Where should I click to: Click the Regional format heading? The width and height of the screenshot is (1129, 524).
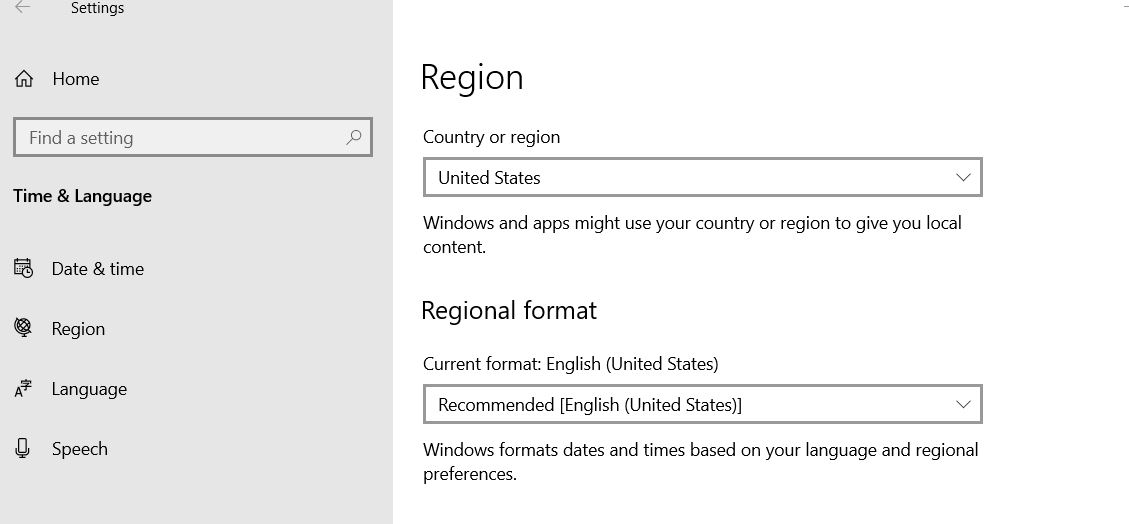point(509,310)
